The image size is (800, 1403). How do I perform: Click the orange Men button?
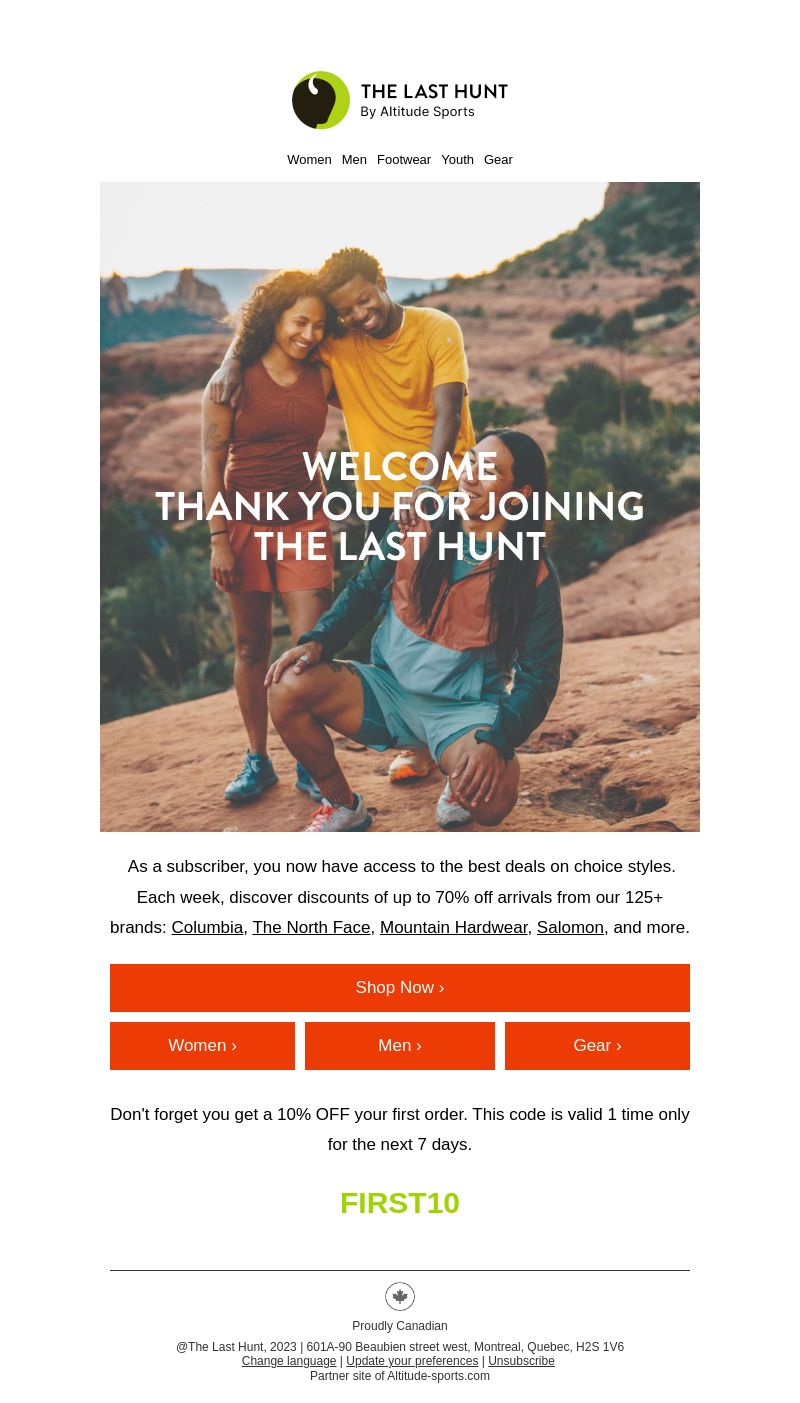[400, 1046]
